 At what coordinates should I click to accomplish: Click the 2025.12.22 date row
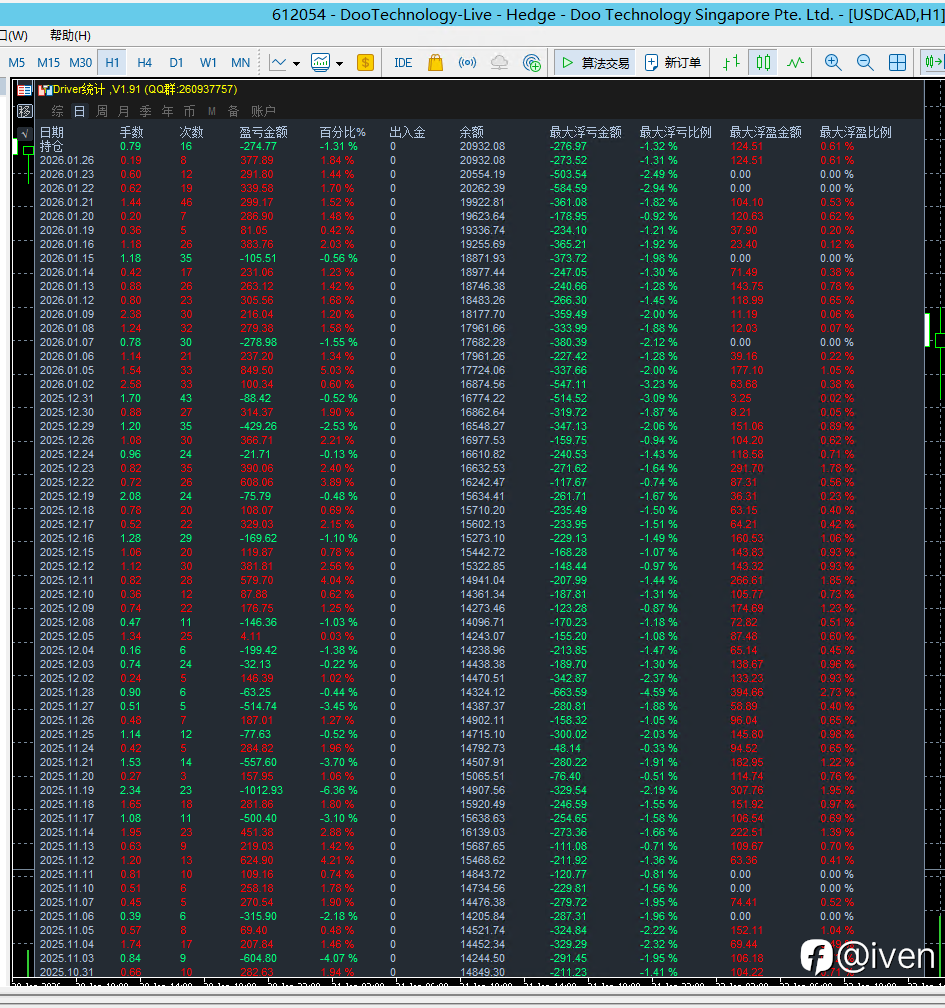point(67,483)
